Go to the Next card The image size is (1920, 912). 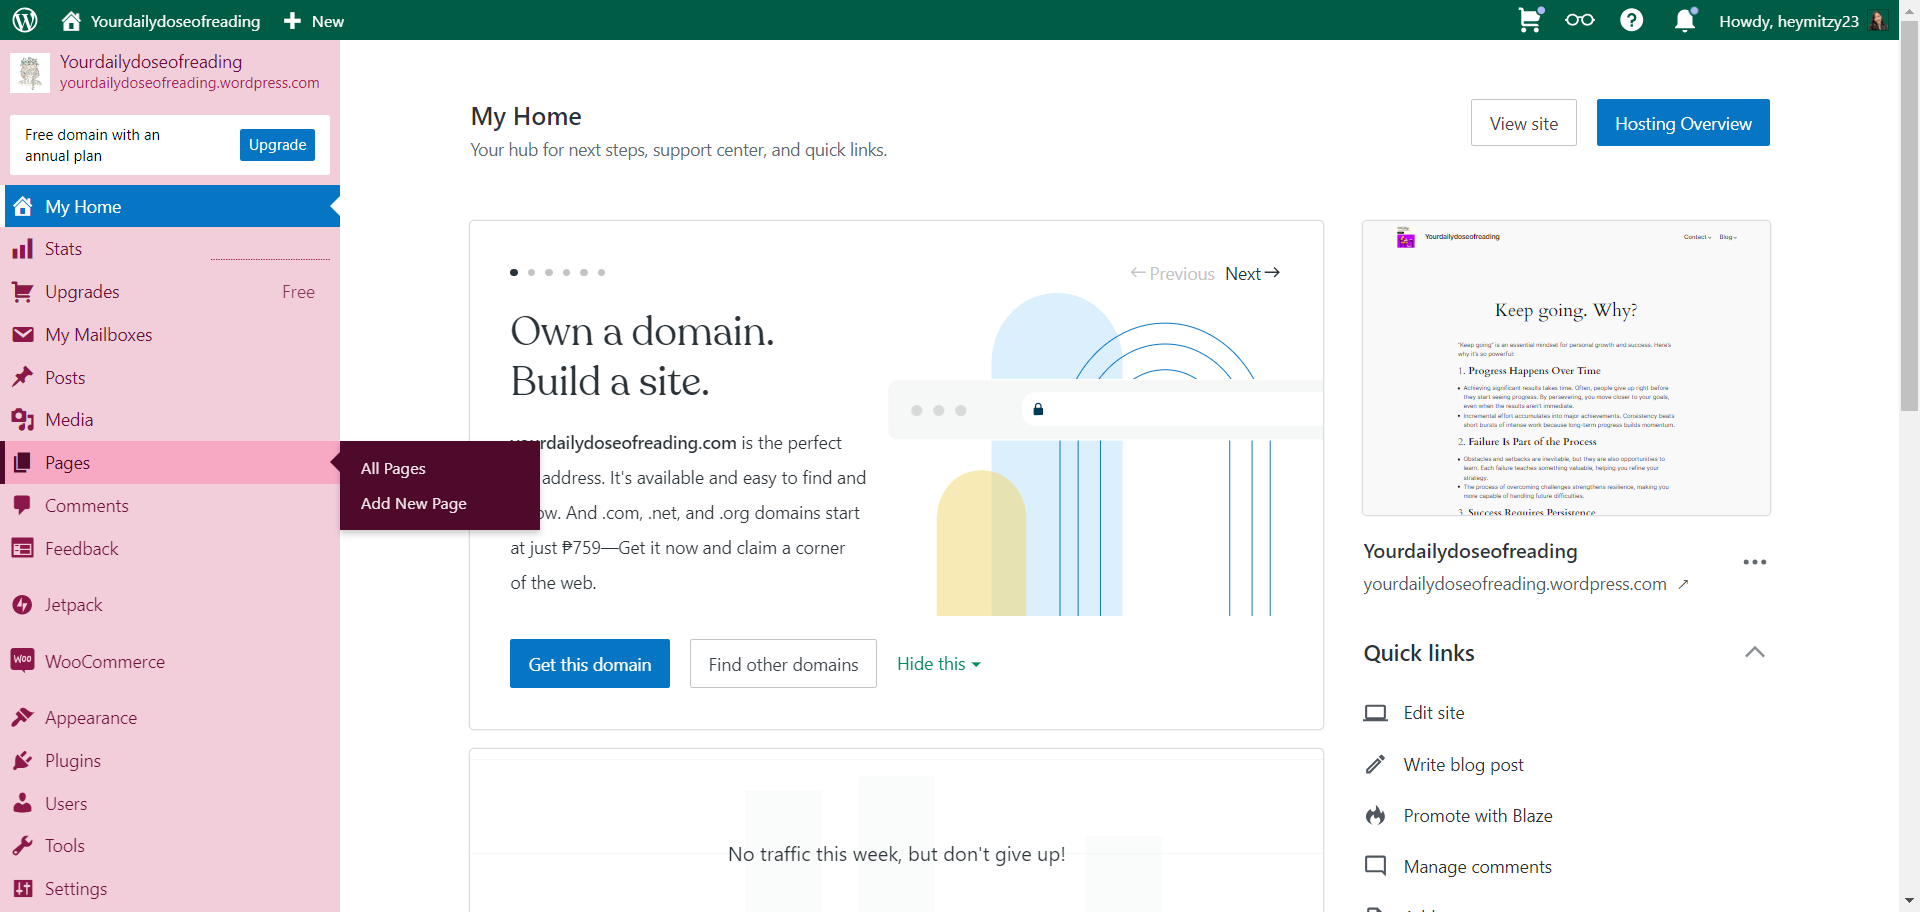click(x=1253, y=273)
